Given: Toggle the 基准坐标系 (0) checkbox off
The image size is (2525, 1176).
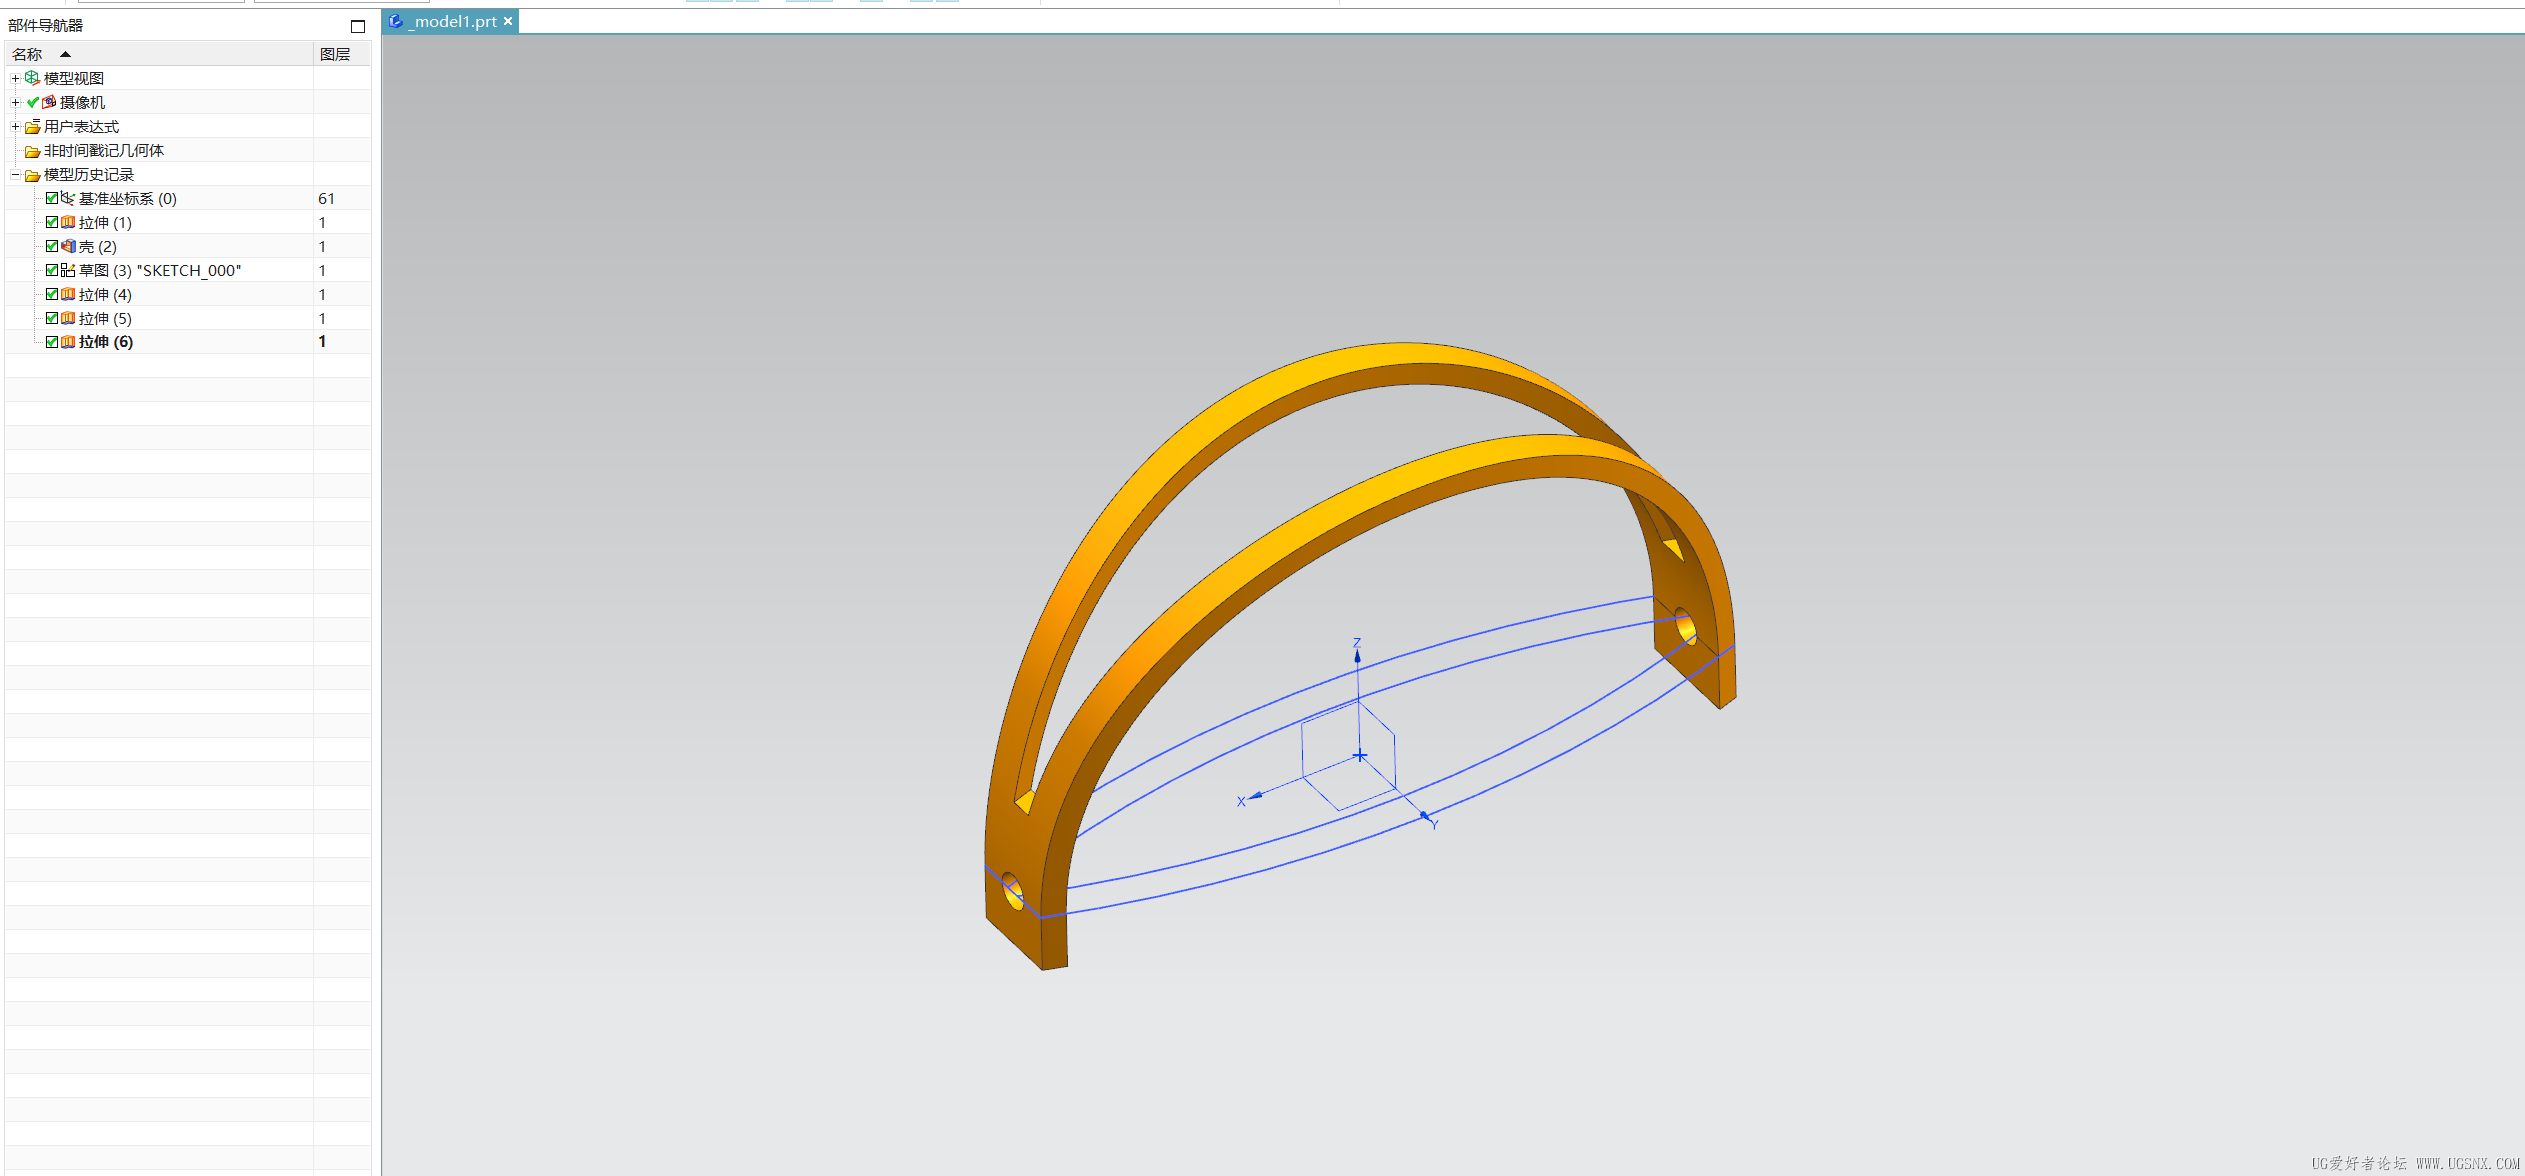Looking at the screenshot, I should coord(52,198).
